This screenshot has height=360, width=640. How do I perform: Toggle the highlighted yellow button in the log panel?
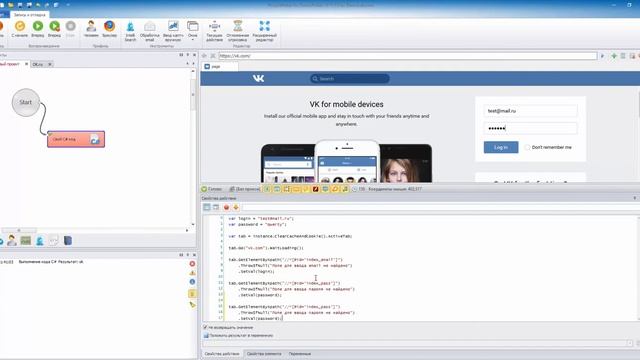[x=192, y=293]
